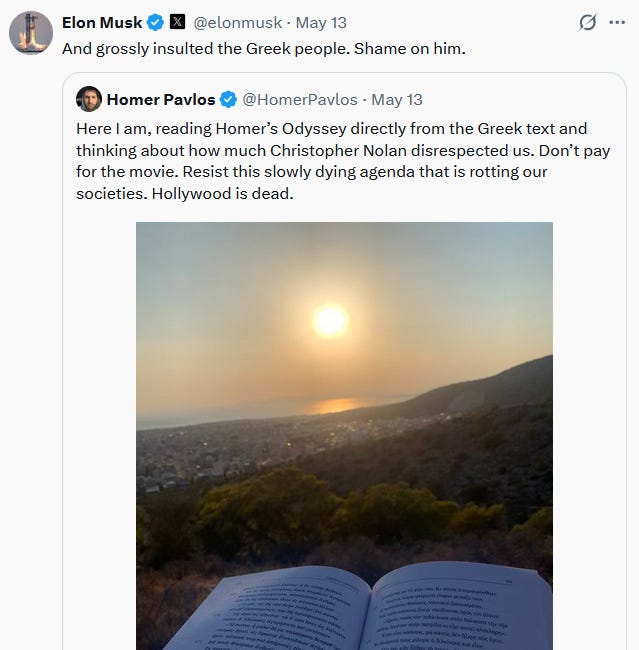The image size is (639, 650).
Task: Click the black X affiliation badge
Action: [x=177, y=22]
